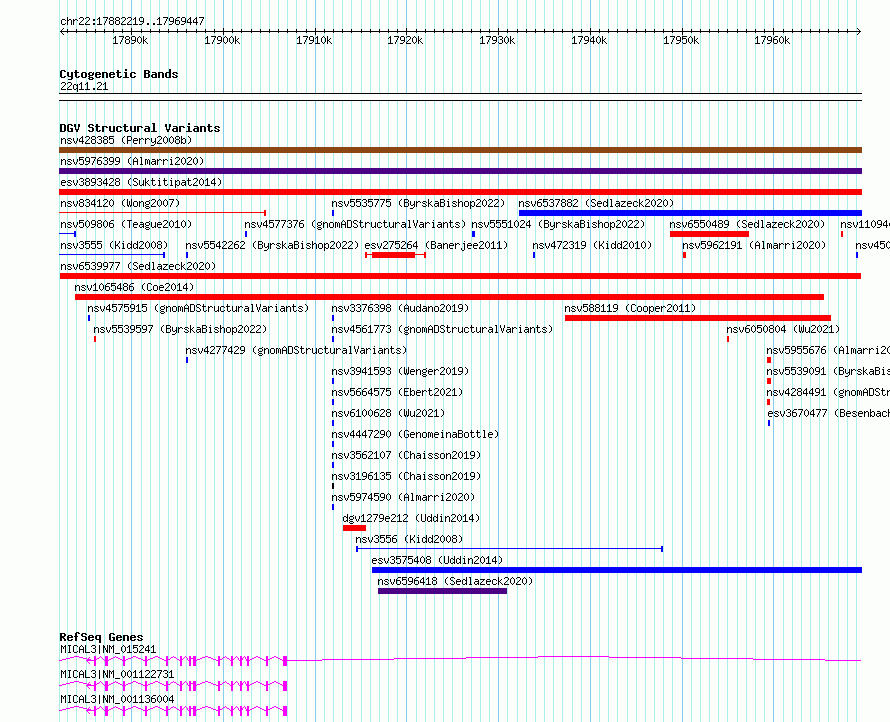Click nsv5974590 (Almarri2020) label
This screenshot has height=722, width=890.
[x=404, y=497]
